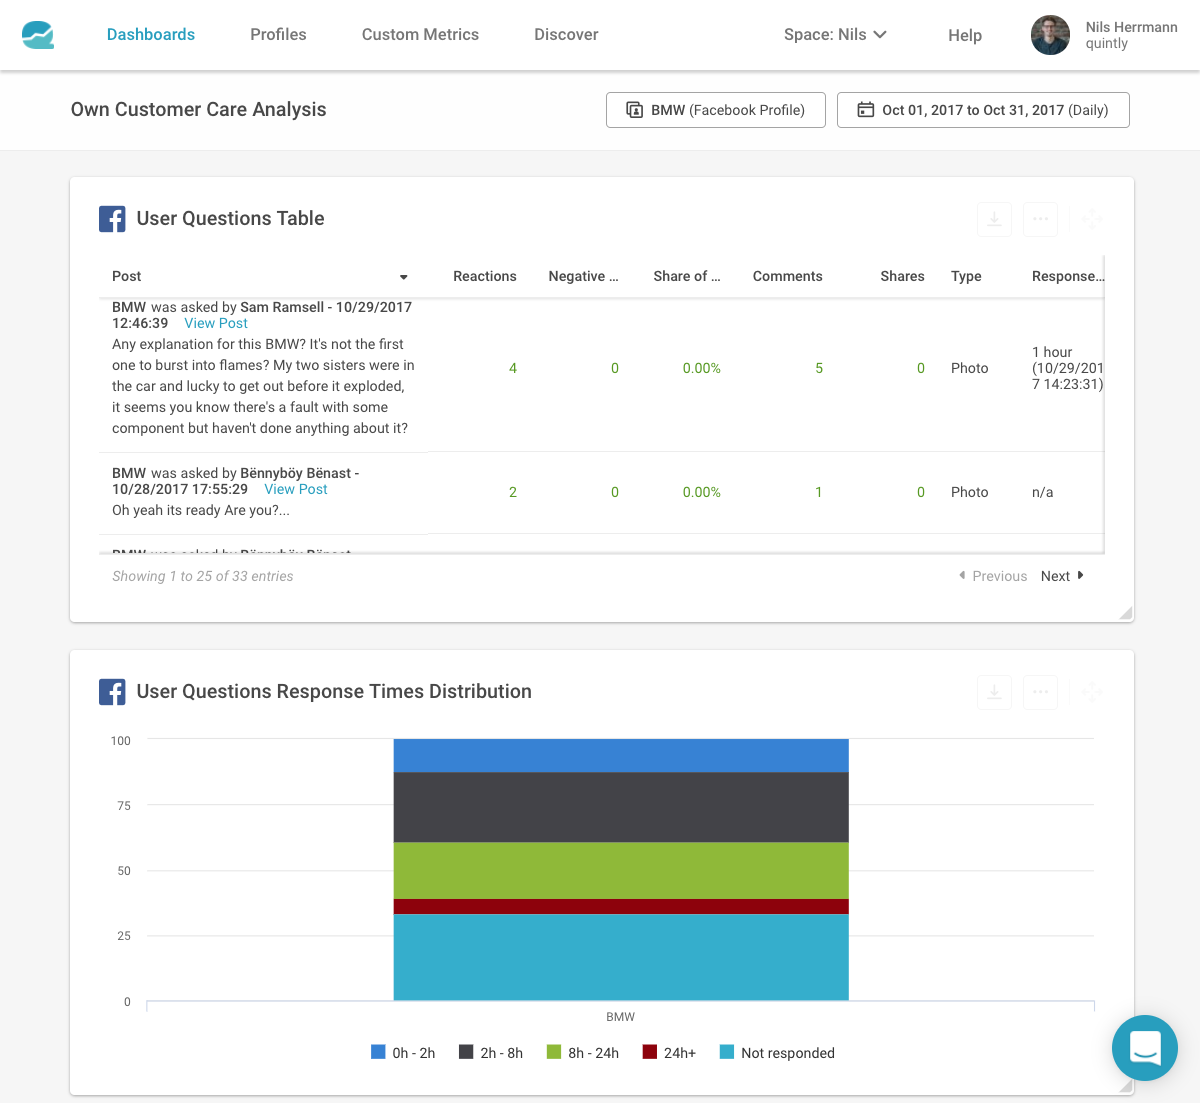Open more options for Response Times Distribution

pos(1040,692)
